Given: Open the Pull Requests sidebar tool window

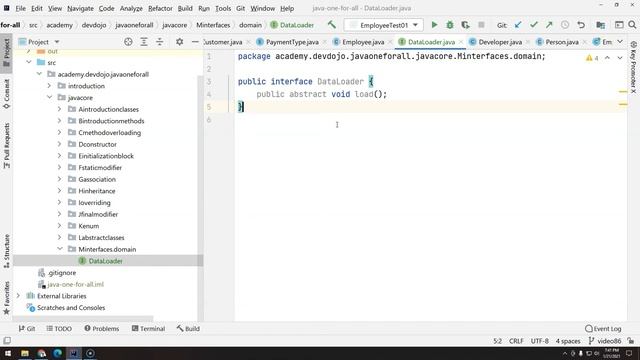Looking at the screenshot, I should point(7,145).
